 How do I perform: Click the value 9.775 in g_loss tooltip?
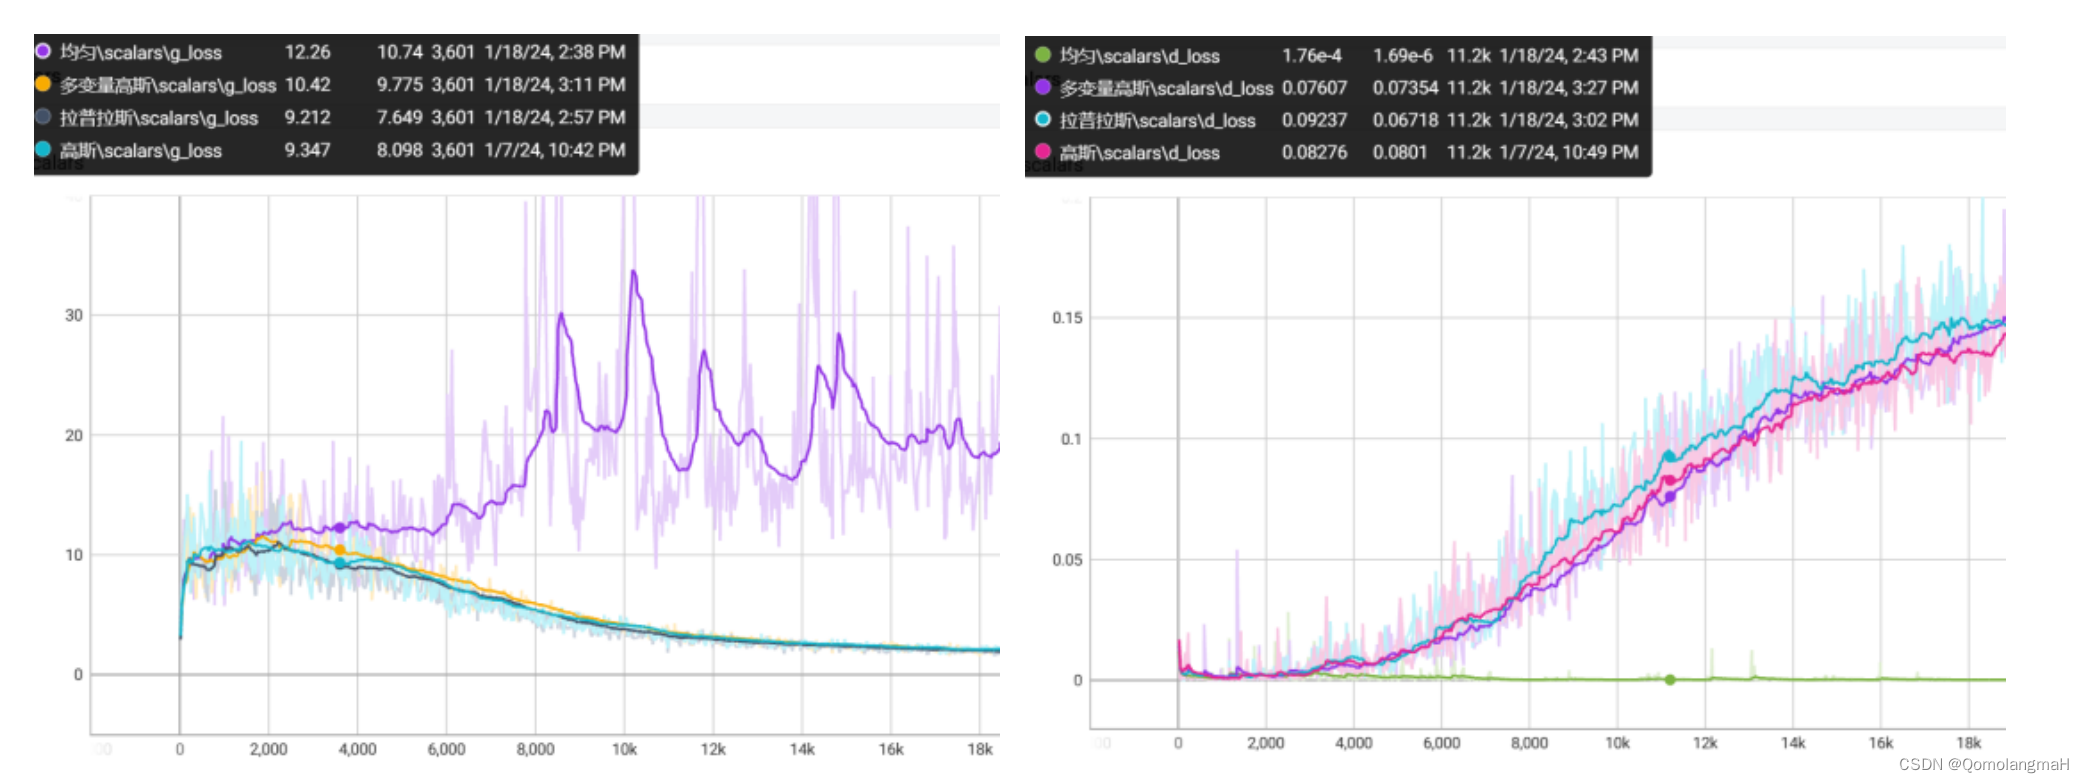pyautogui.click(x=400, y=85)
